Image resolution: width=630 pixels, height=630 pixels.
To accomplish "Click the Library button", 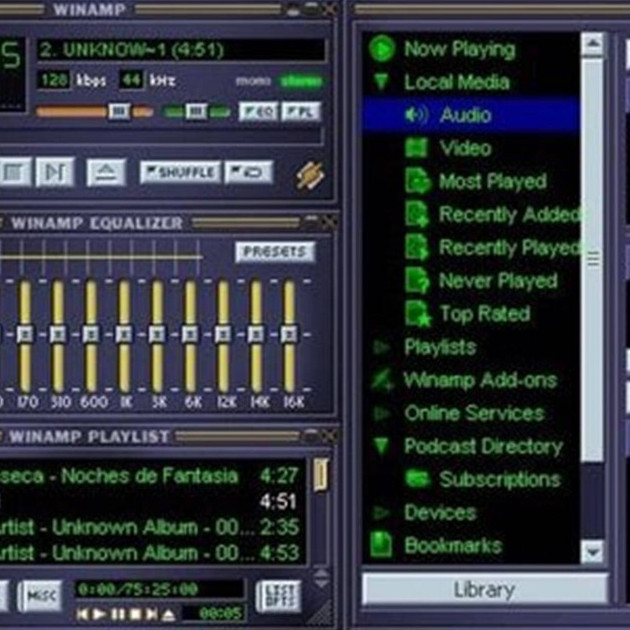I will point(485,589).
